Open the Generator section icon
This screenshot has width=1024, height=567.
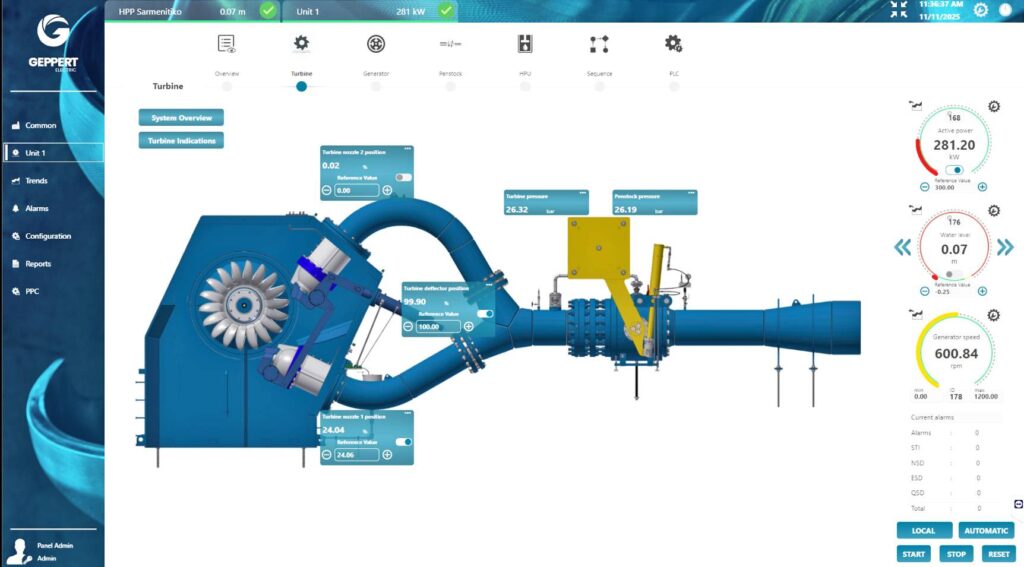[376, 44]
